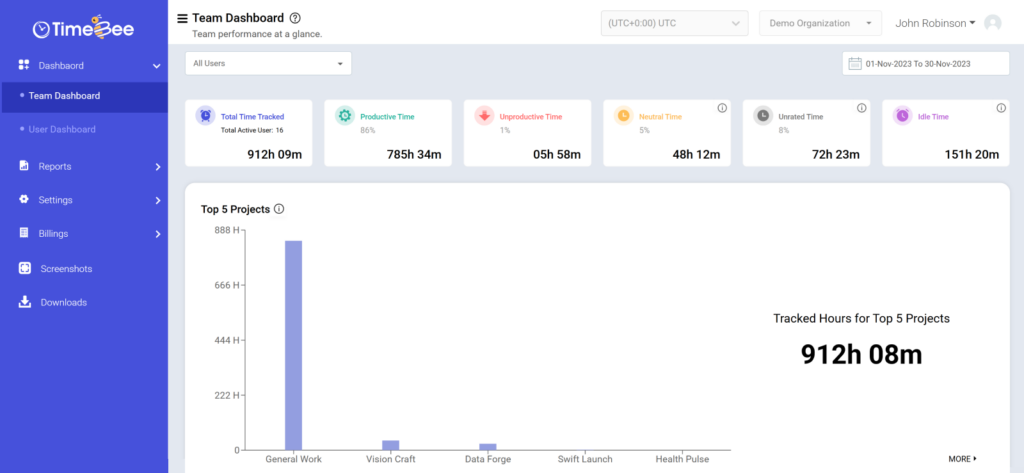Click the Top 5 Projects heading

click(235, 209)
